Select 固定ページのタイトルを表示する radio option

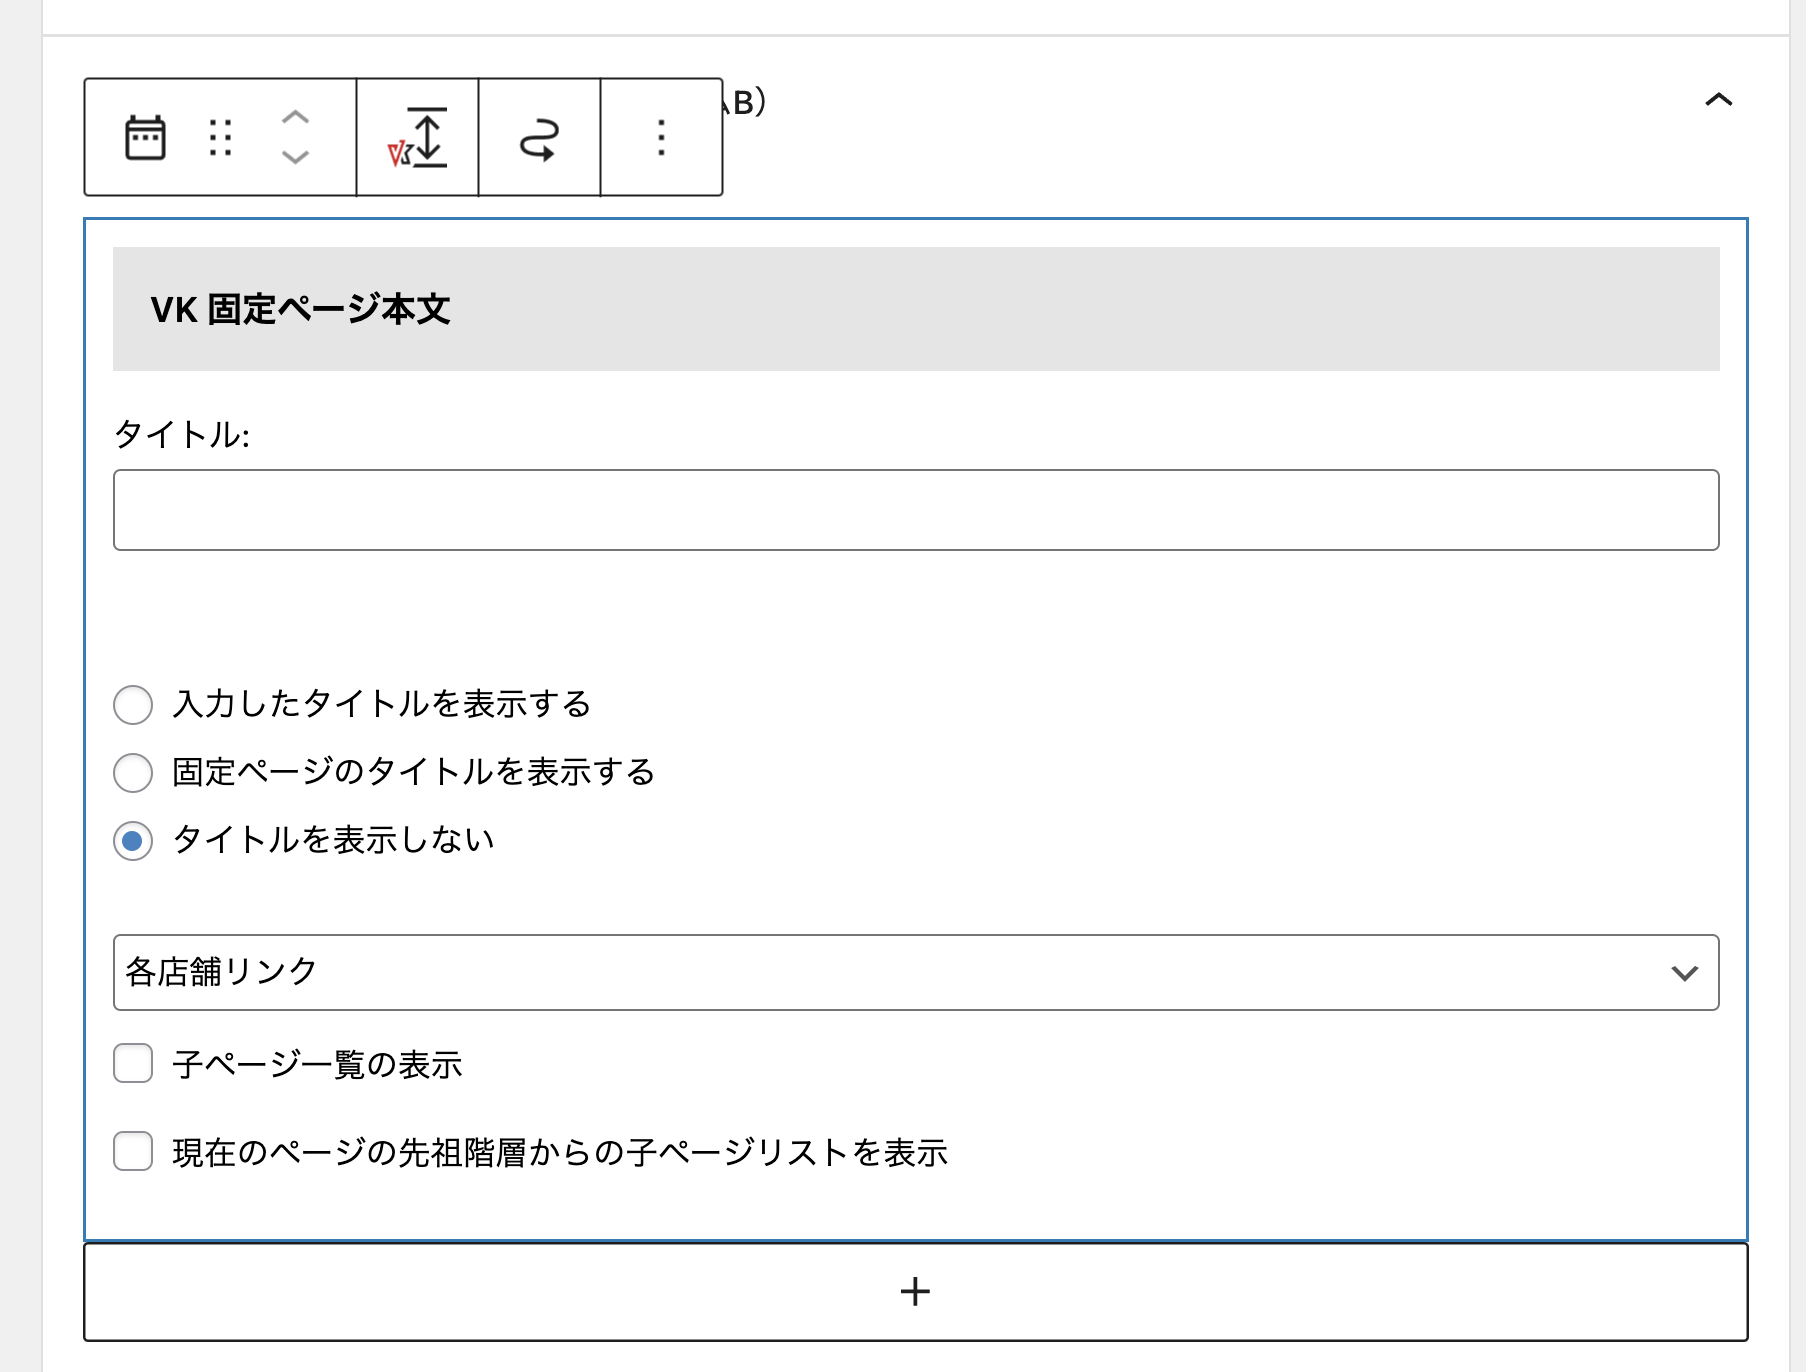click(x=133, y=773)
